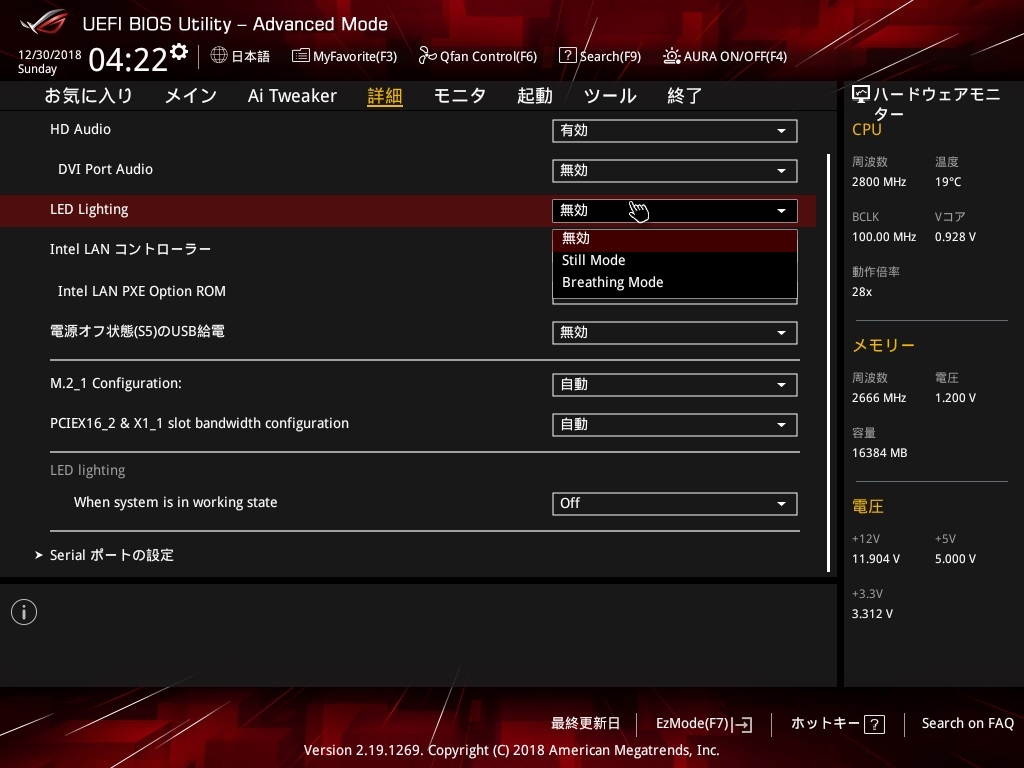1024x768 pixels.
Task: Click the settings list vertical scrollbar
Action: click(828, 363)
